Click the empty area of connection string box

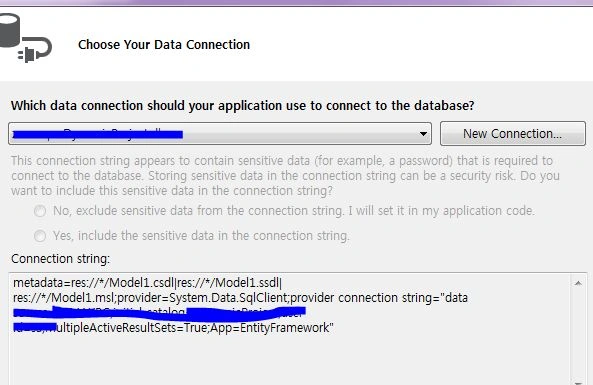tap(289, 359)
